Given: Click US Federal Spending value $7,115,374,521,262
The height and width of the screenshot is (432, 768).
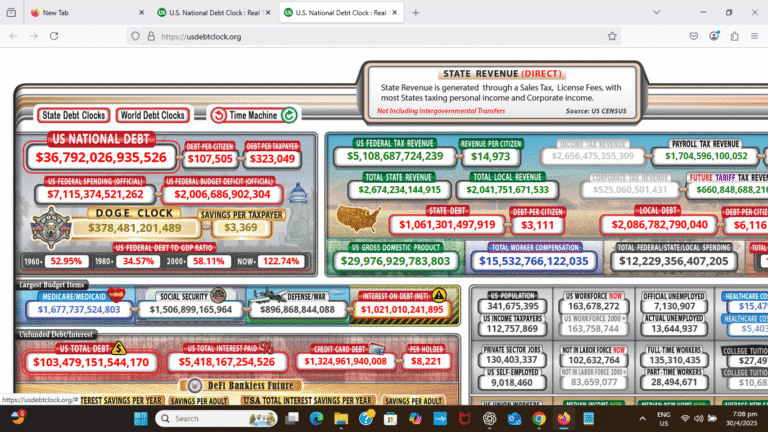Looking at the screenshot, I should click(96, 194).
